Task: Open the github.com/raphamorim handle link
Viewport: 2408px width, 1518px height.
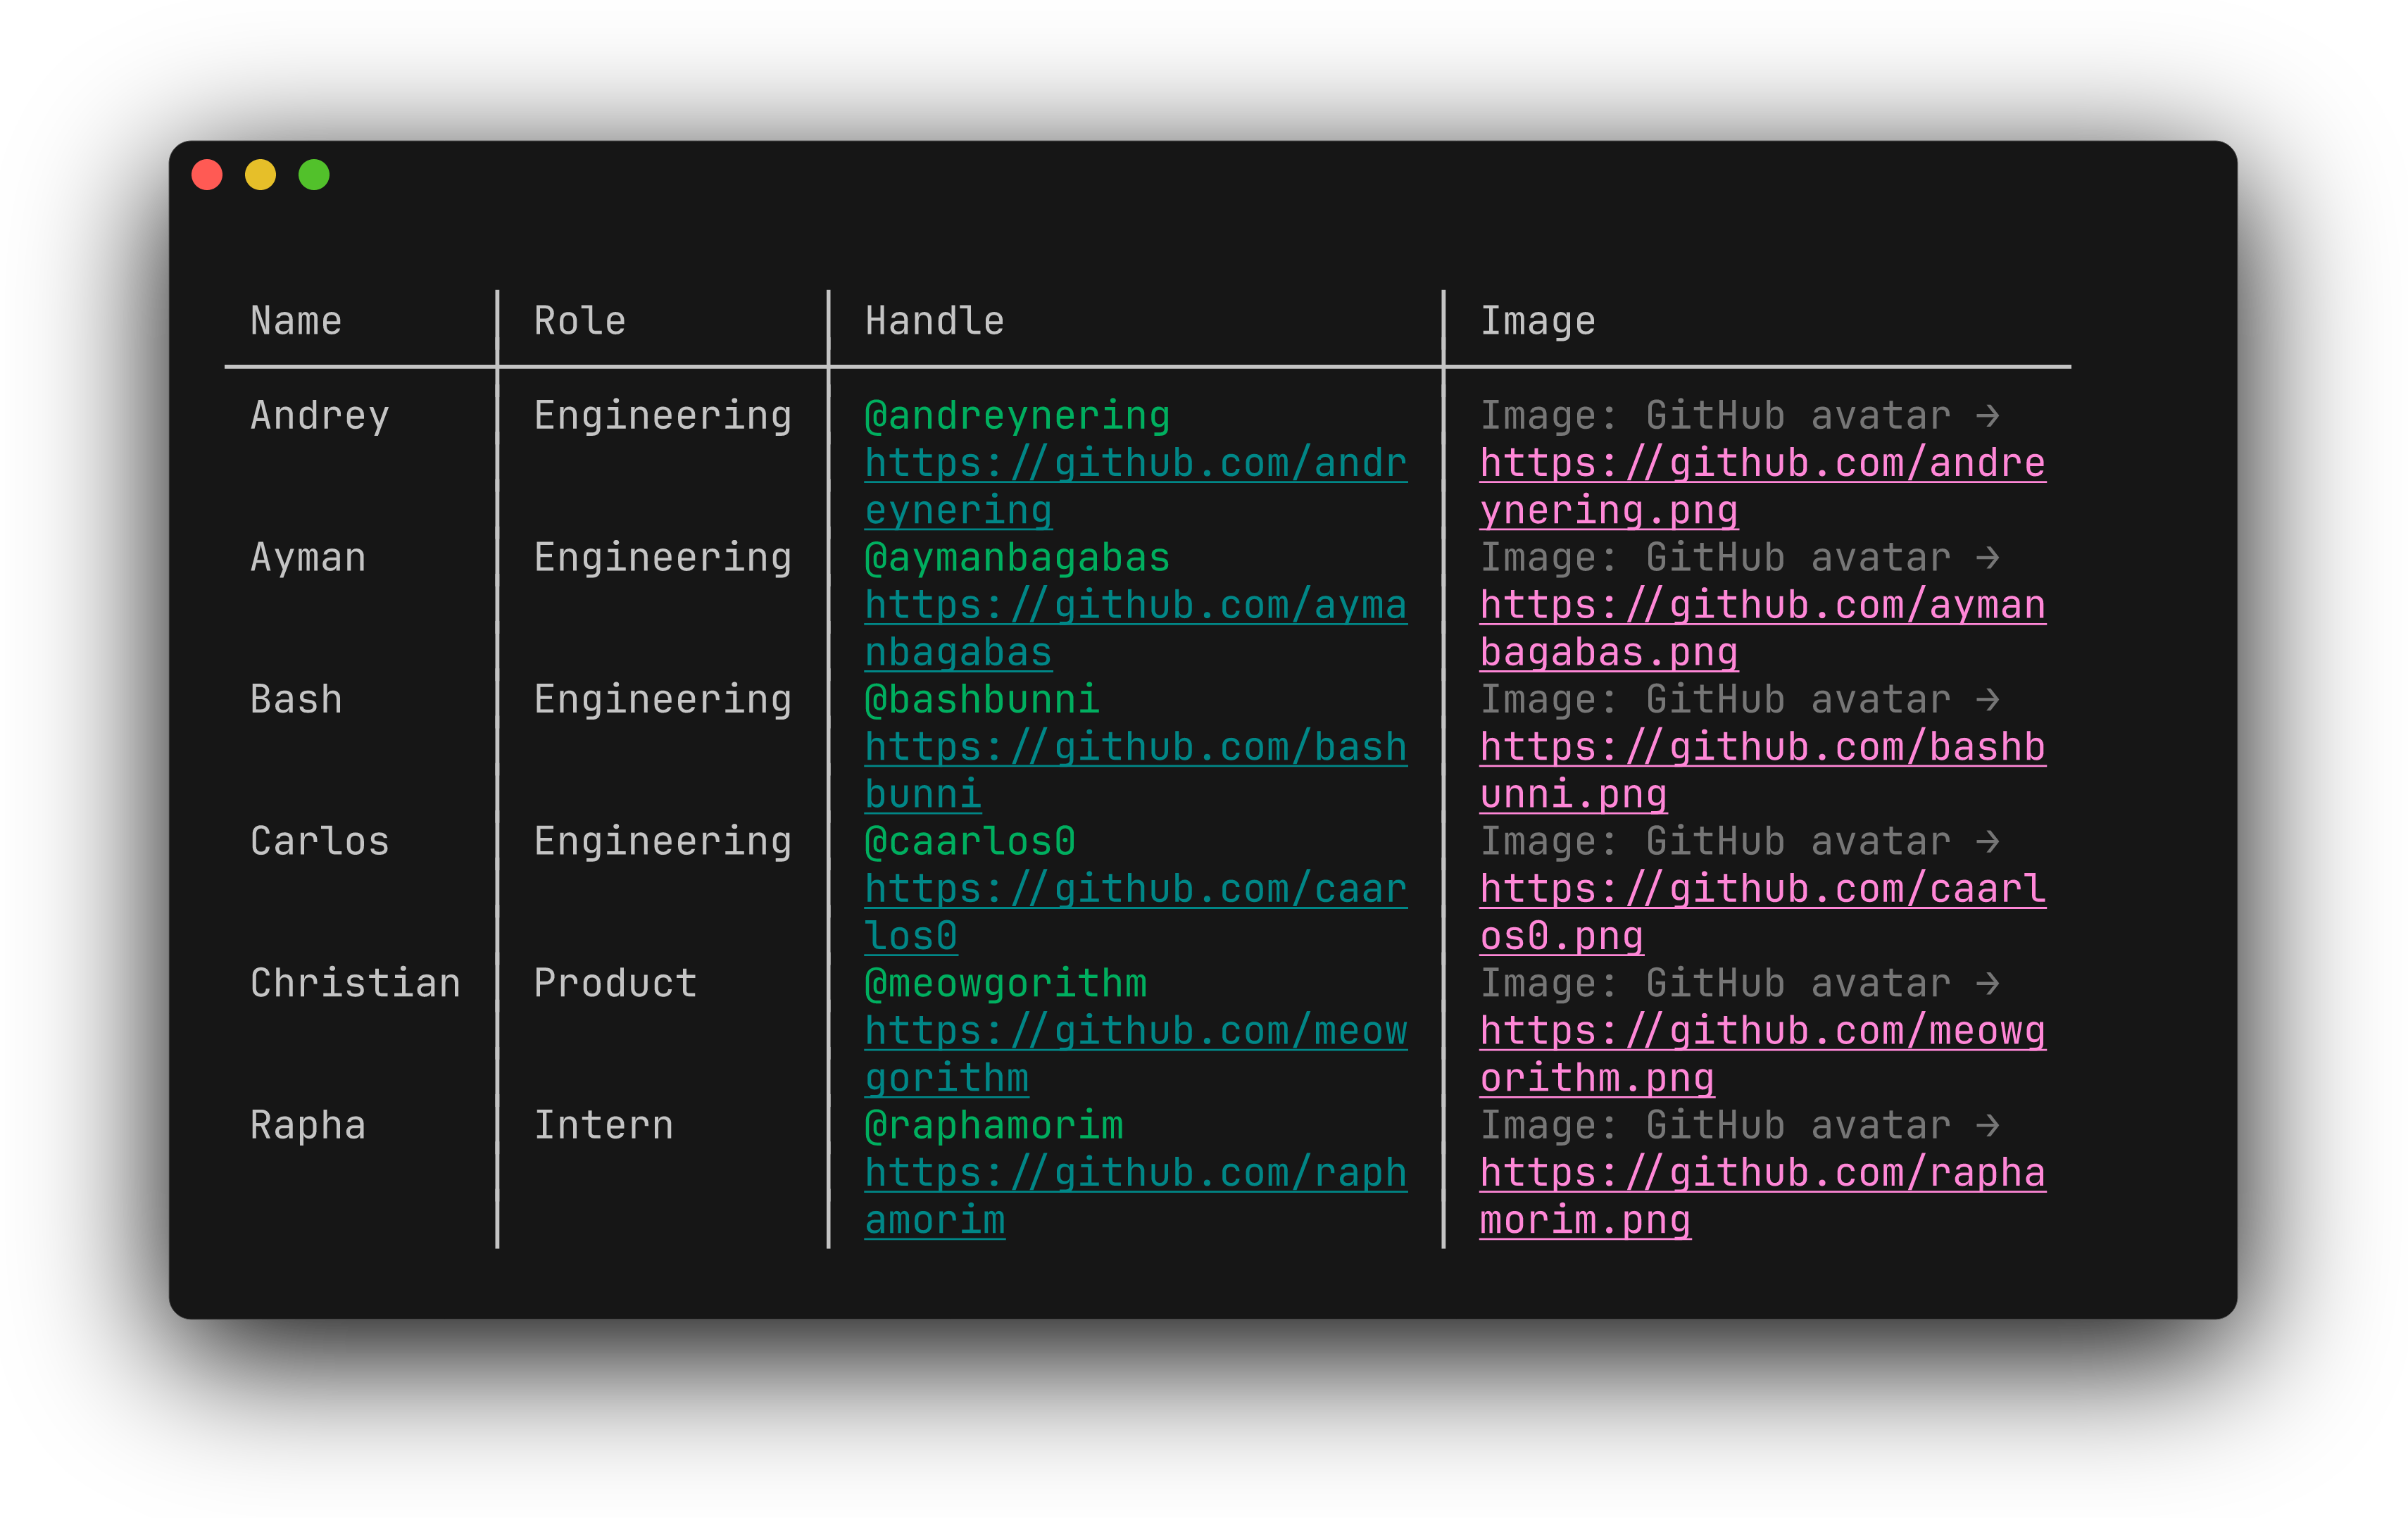Action: click(x=1135, y=1197)
